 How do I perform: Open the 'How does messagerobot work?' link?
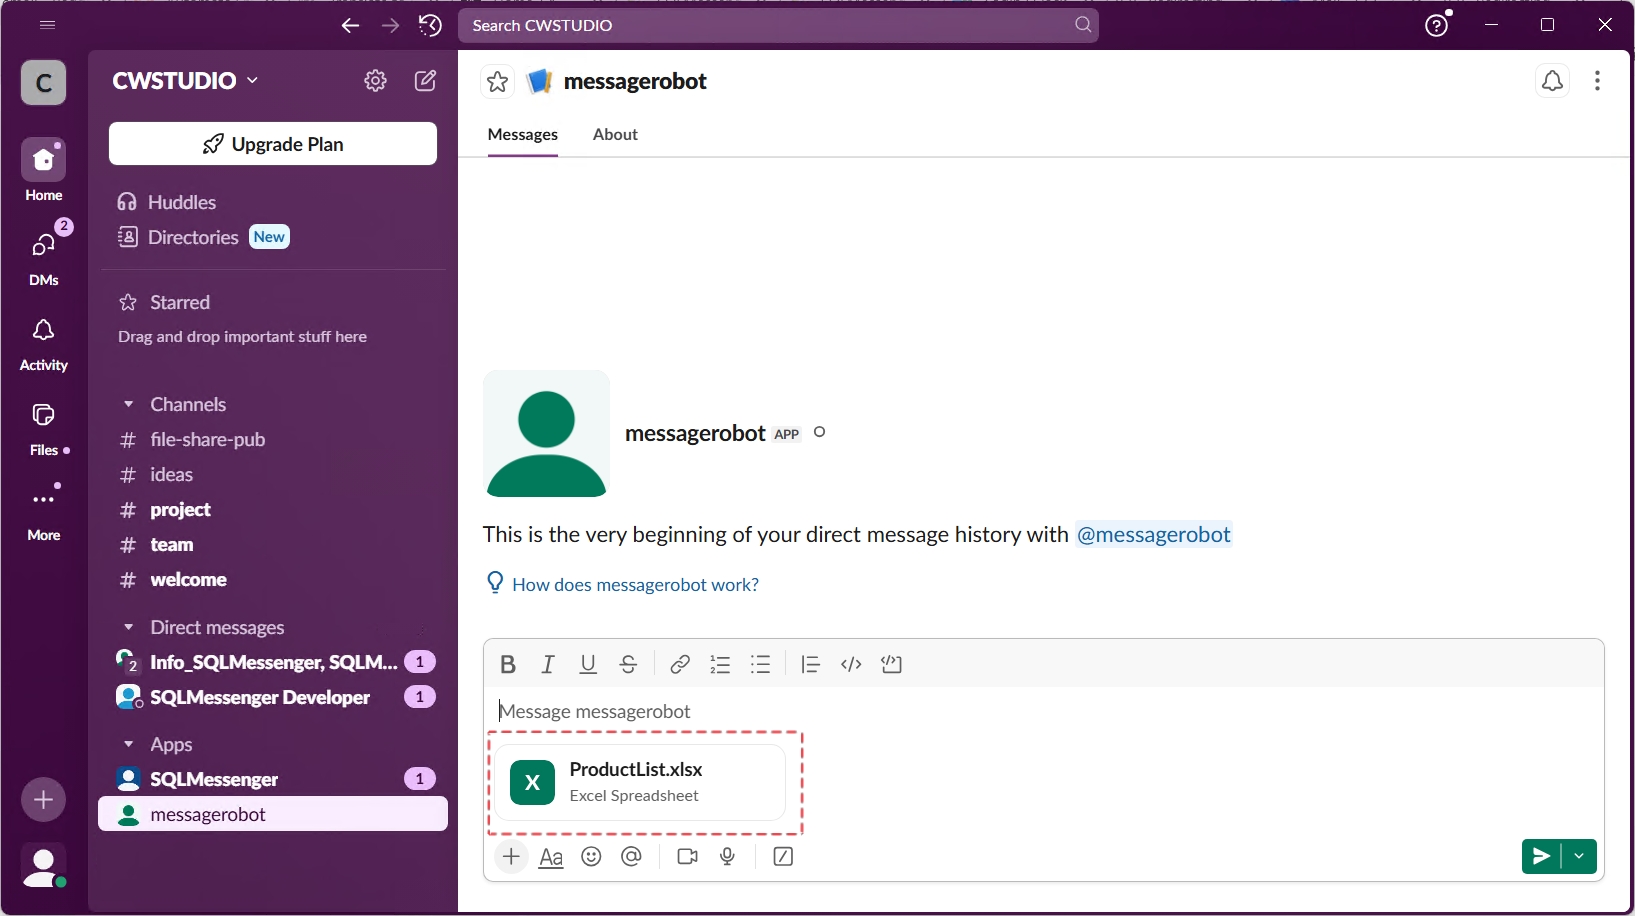(634, 584)
